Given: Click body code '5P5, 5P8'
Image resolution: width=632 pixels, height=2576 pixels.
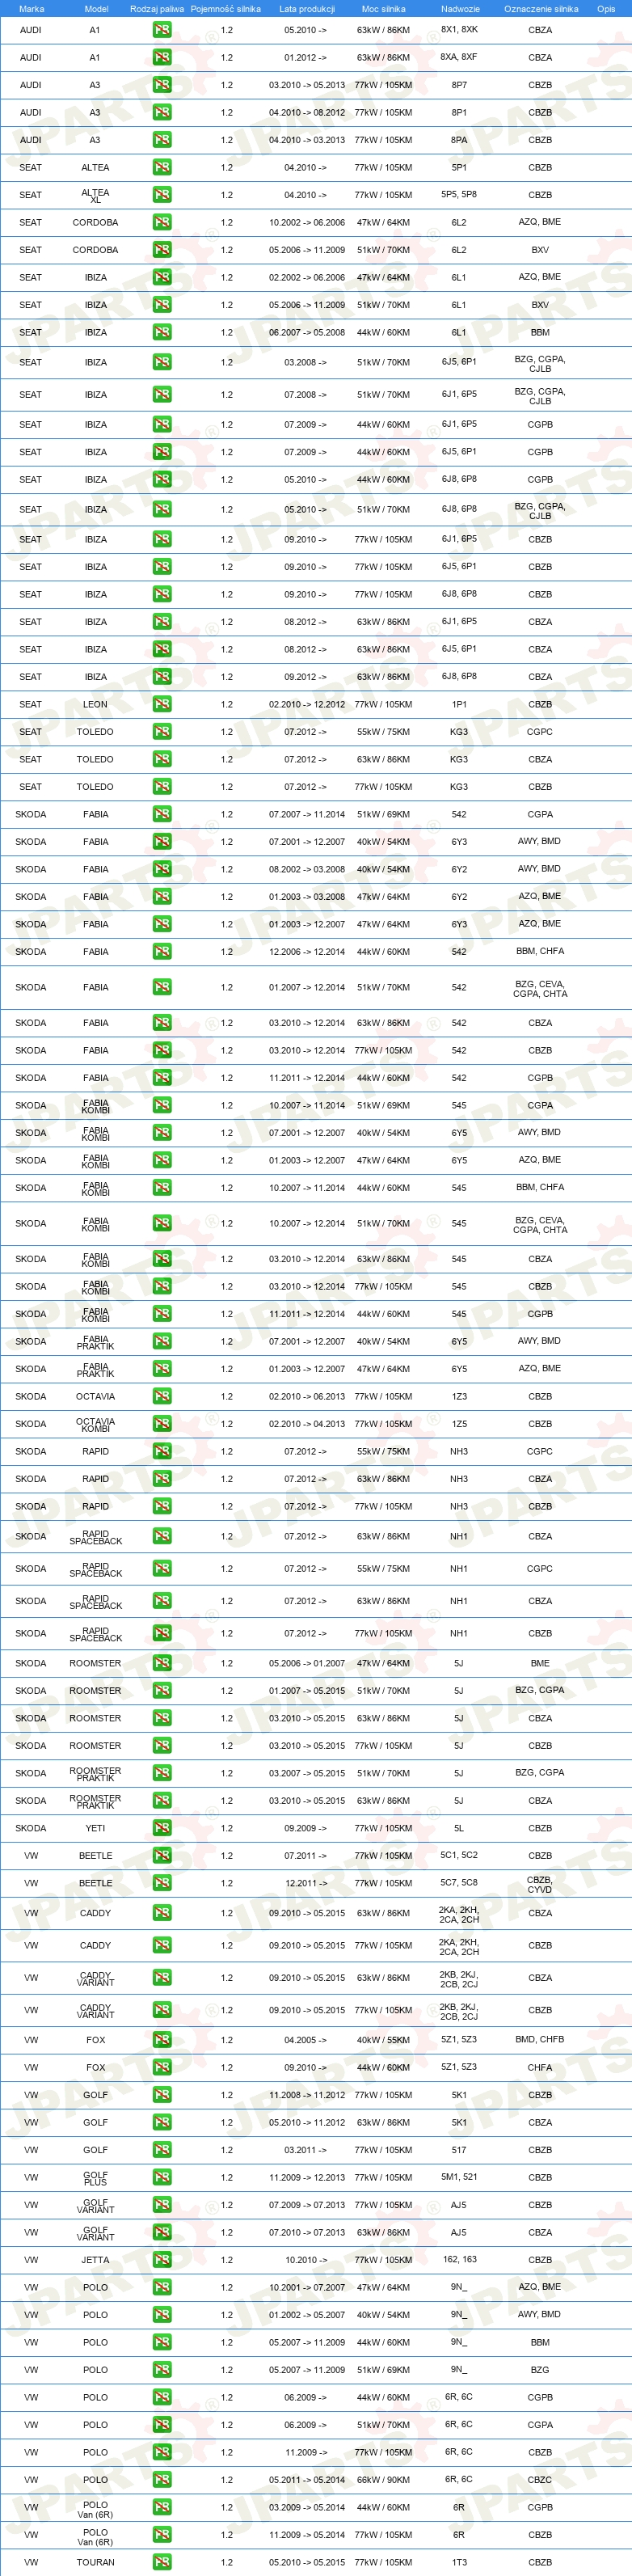Looking at the screenshot, I should (x=459, y=194).
